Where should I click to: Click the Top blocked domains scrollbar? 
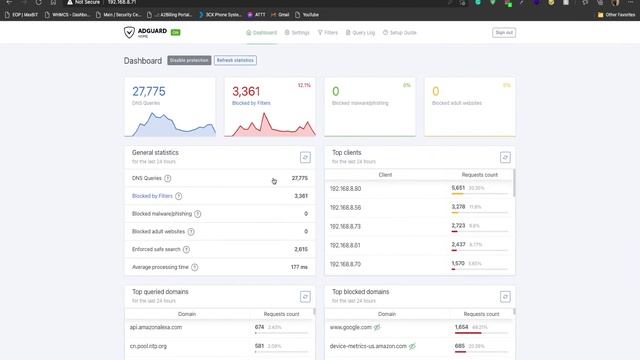tap(514, 311)
